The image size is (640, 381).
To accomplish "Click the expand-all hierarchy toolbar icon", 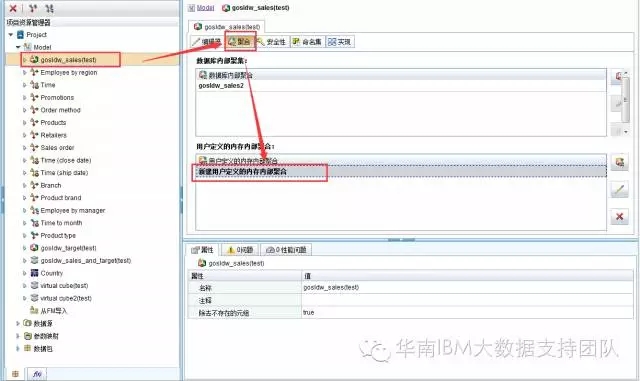I will [33, 8].
